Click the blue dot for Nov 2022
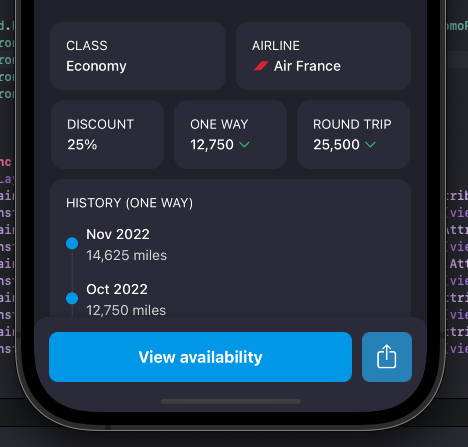Image resolution: width=468 pixels, height=447 pixels. pyautogui.click(x=72, y=243)
